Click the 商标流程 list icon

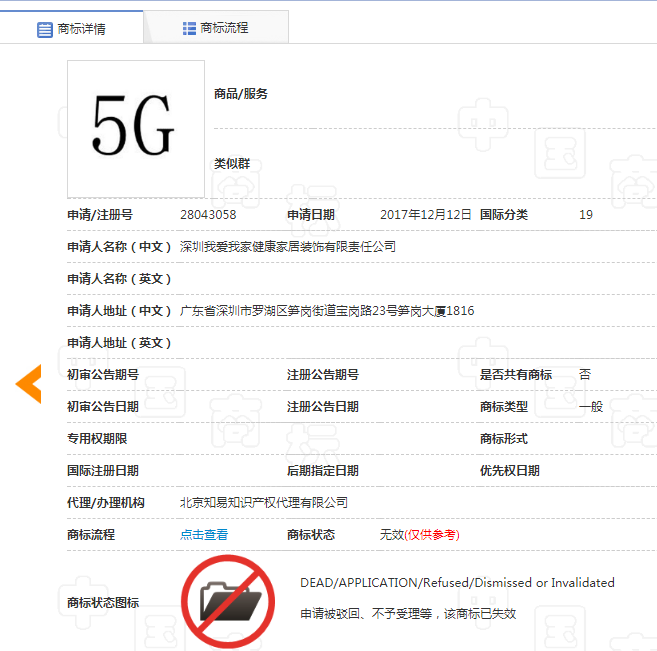click(189, 28)
